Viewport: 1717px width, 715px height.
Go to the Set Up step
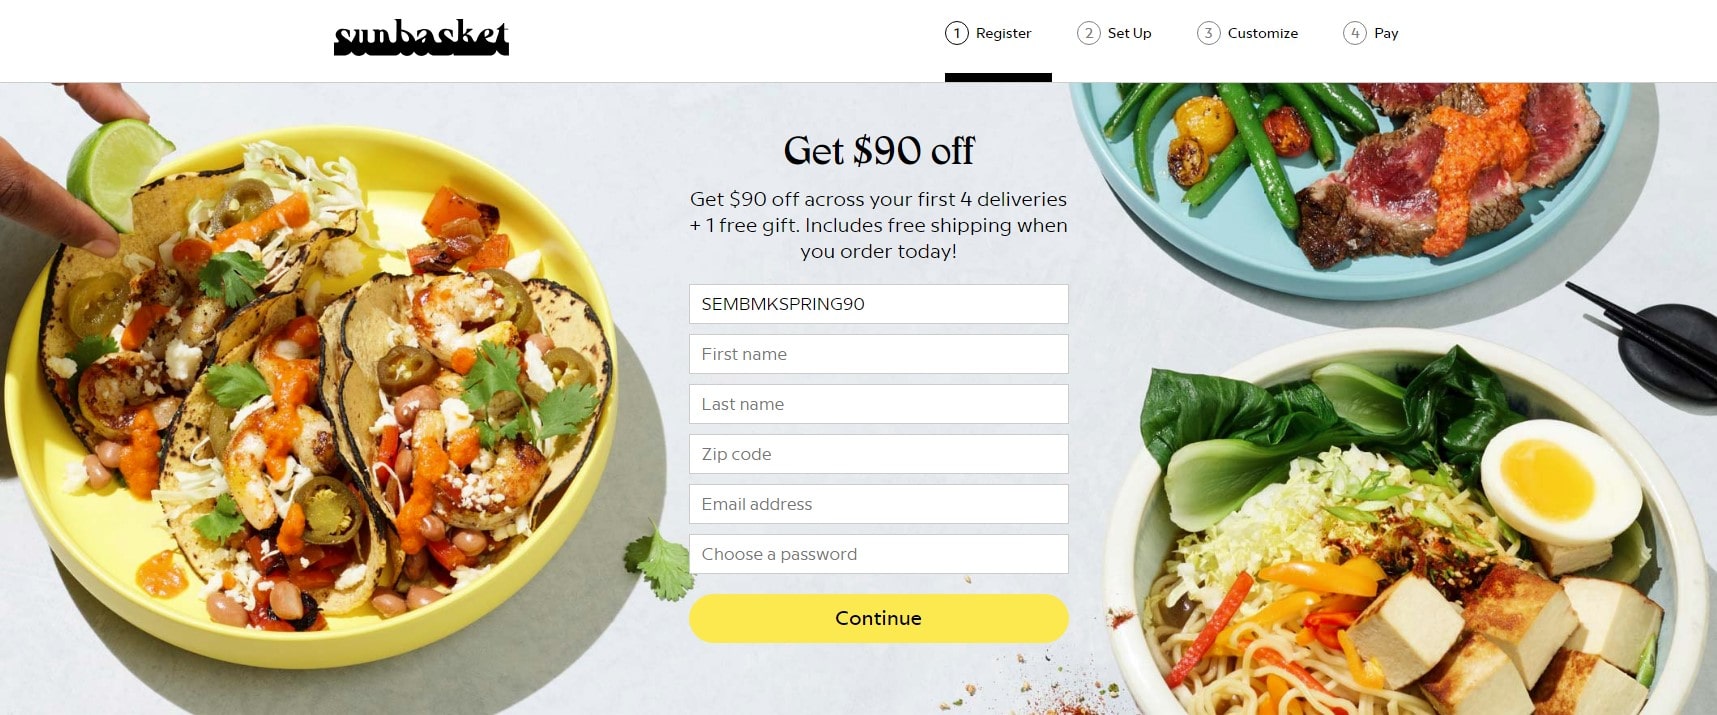pos(1129,33)
